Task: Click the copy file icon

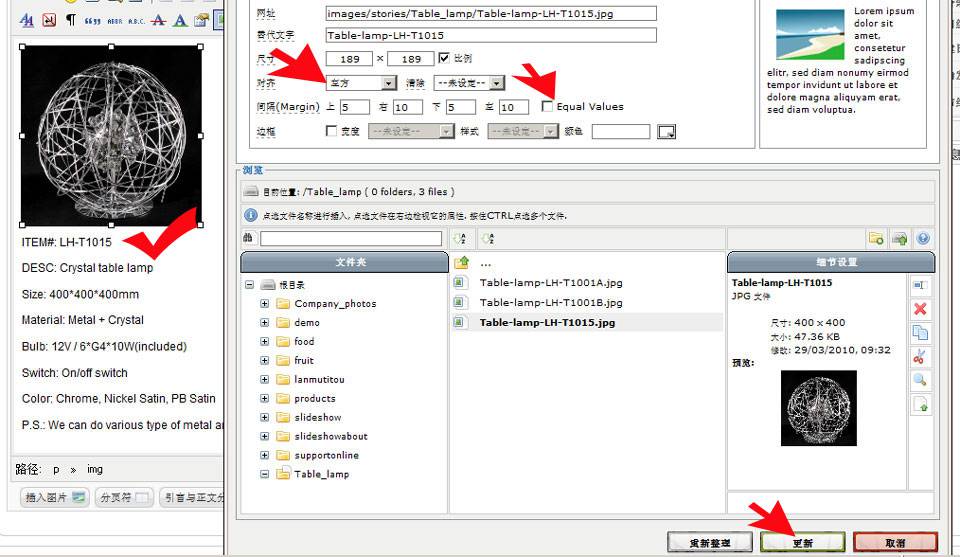Action: pos(920,332)
